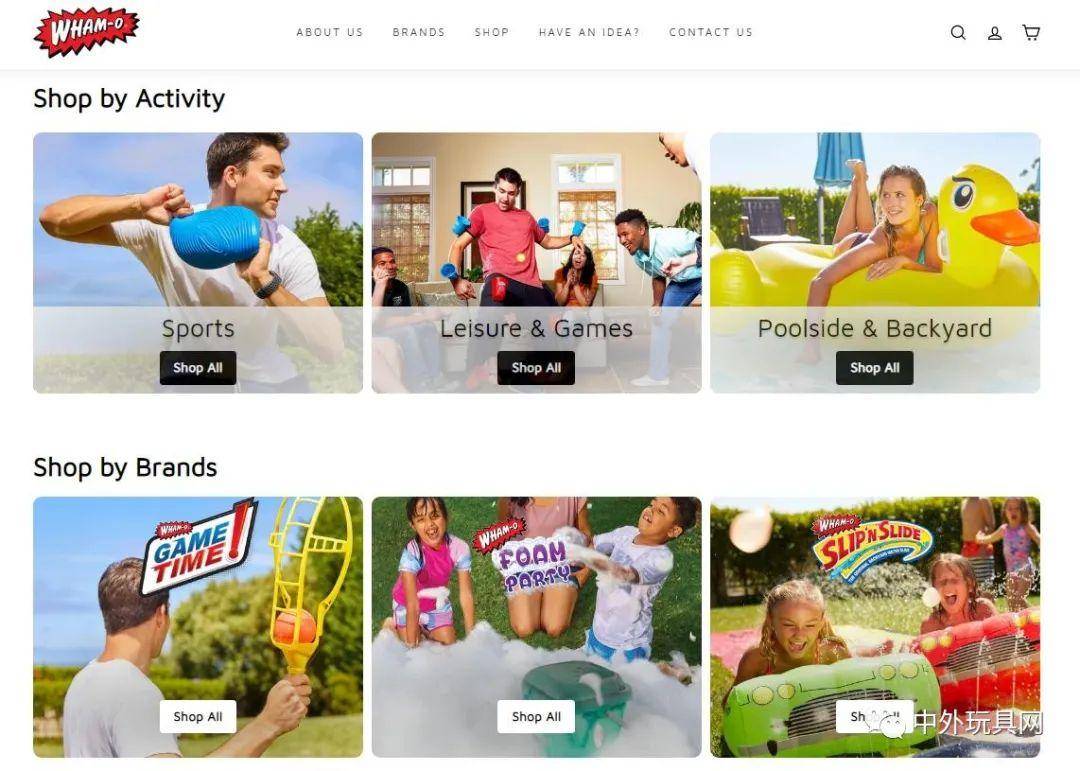
Task: Select the Shop navigation item
Action: pos(492,32)
